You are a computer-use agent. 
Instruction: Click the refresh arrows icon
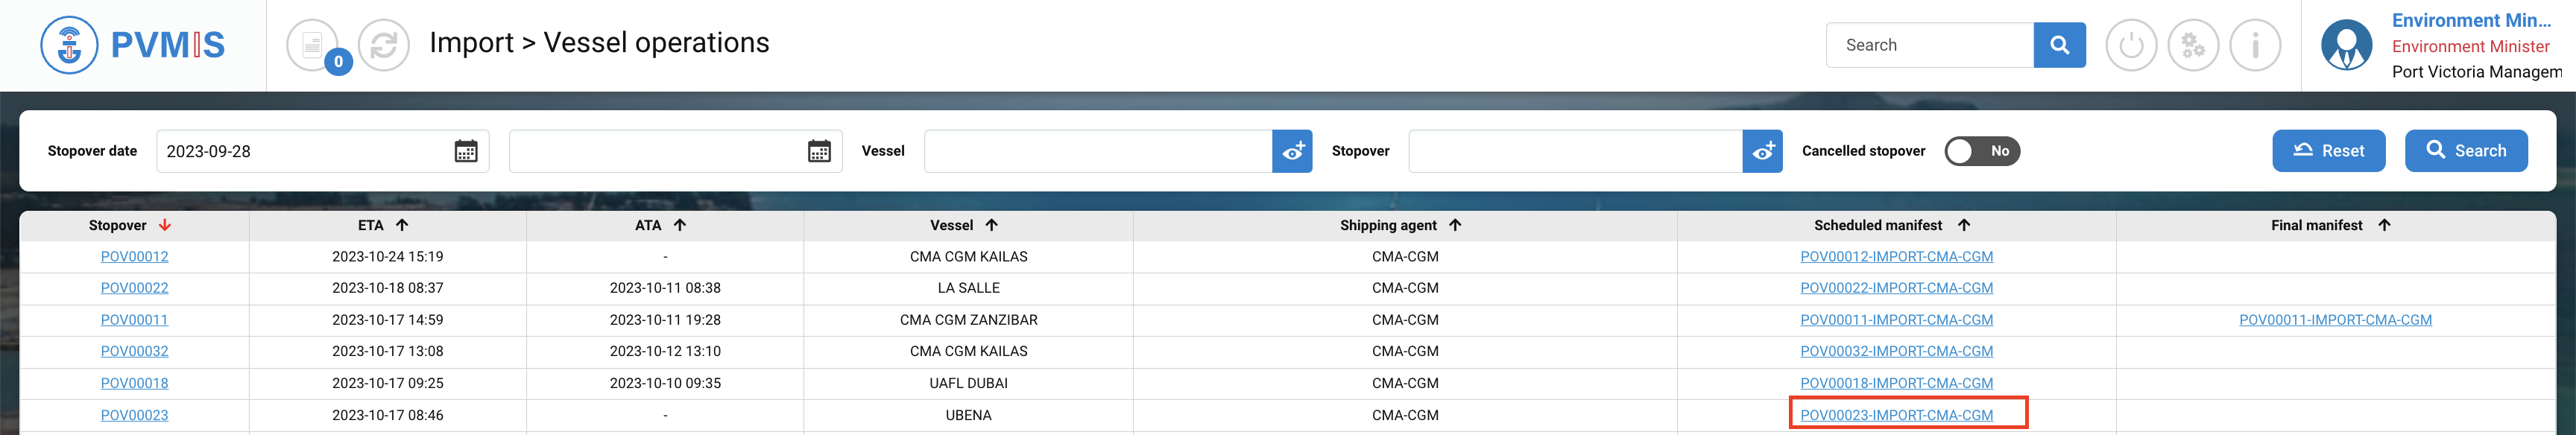(384, 45)
